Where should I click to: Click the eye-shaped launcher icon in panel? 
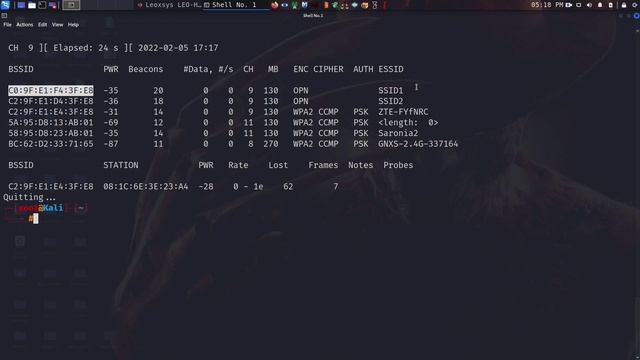[284, 5]
